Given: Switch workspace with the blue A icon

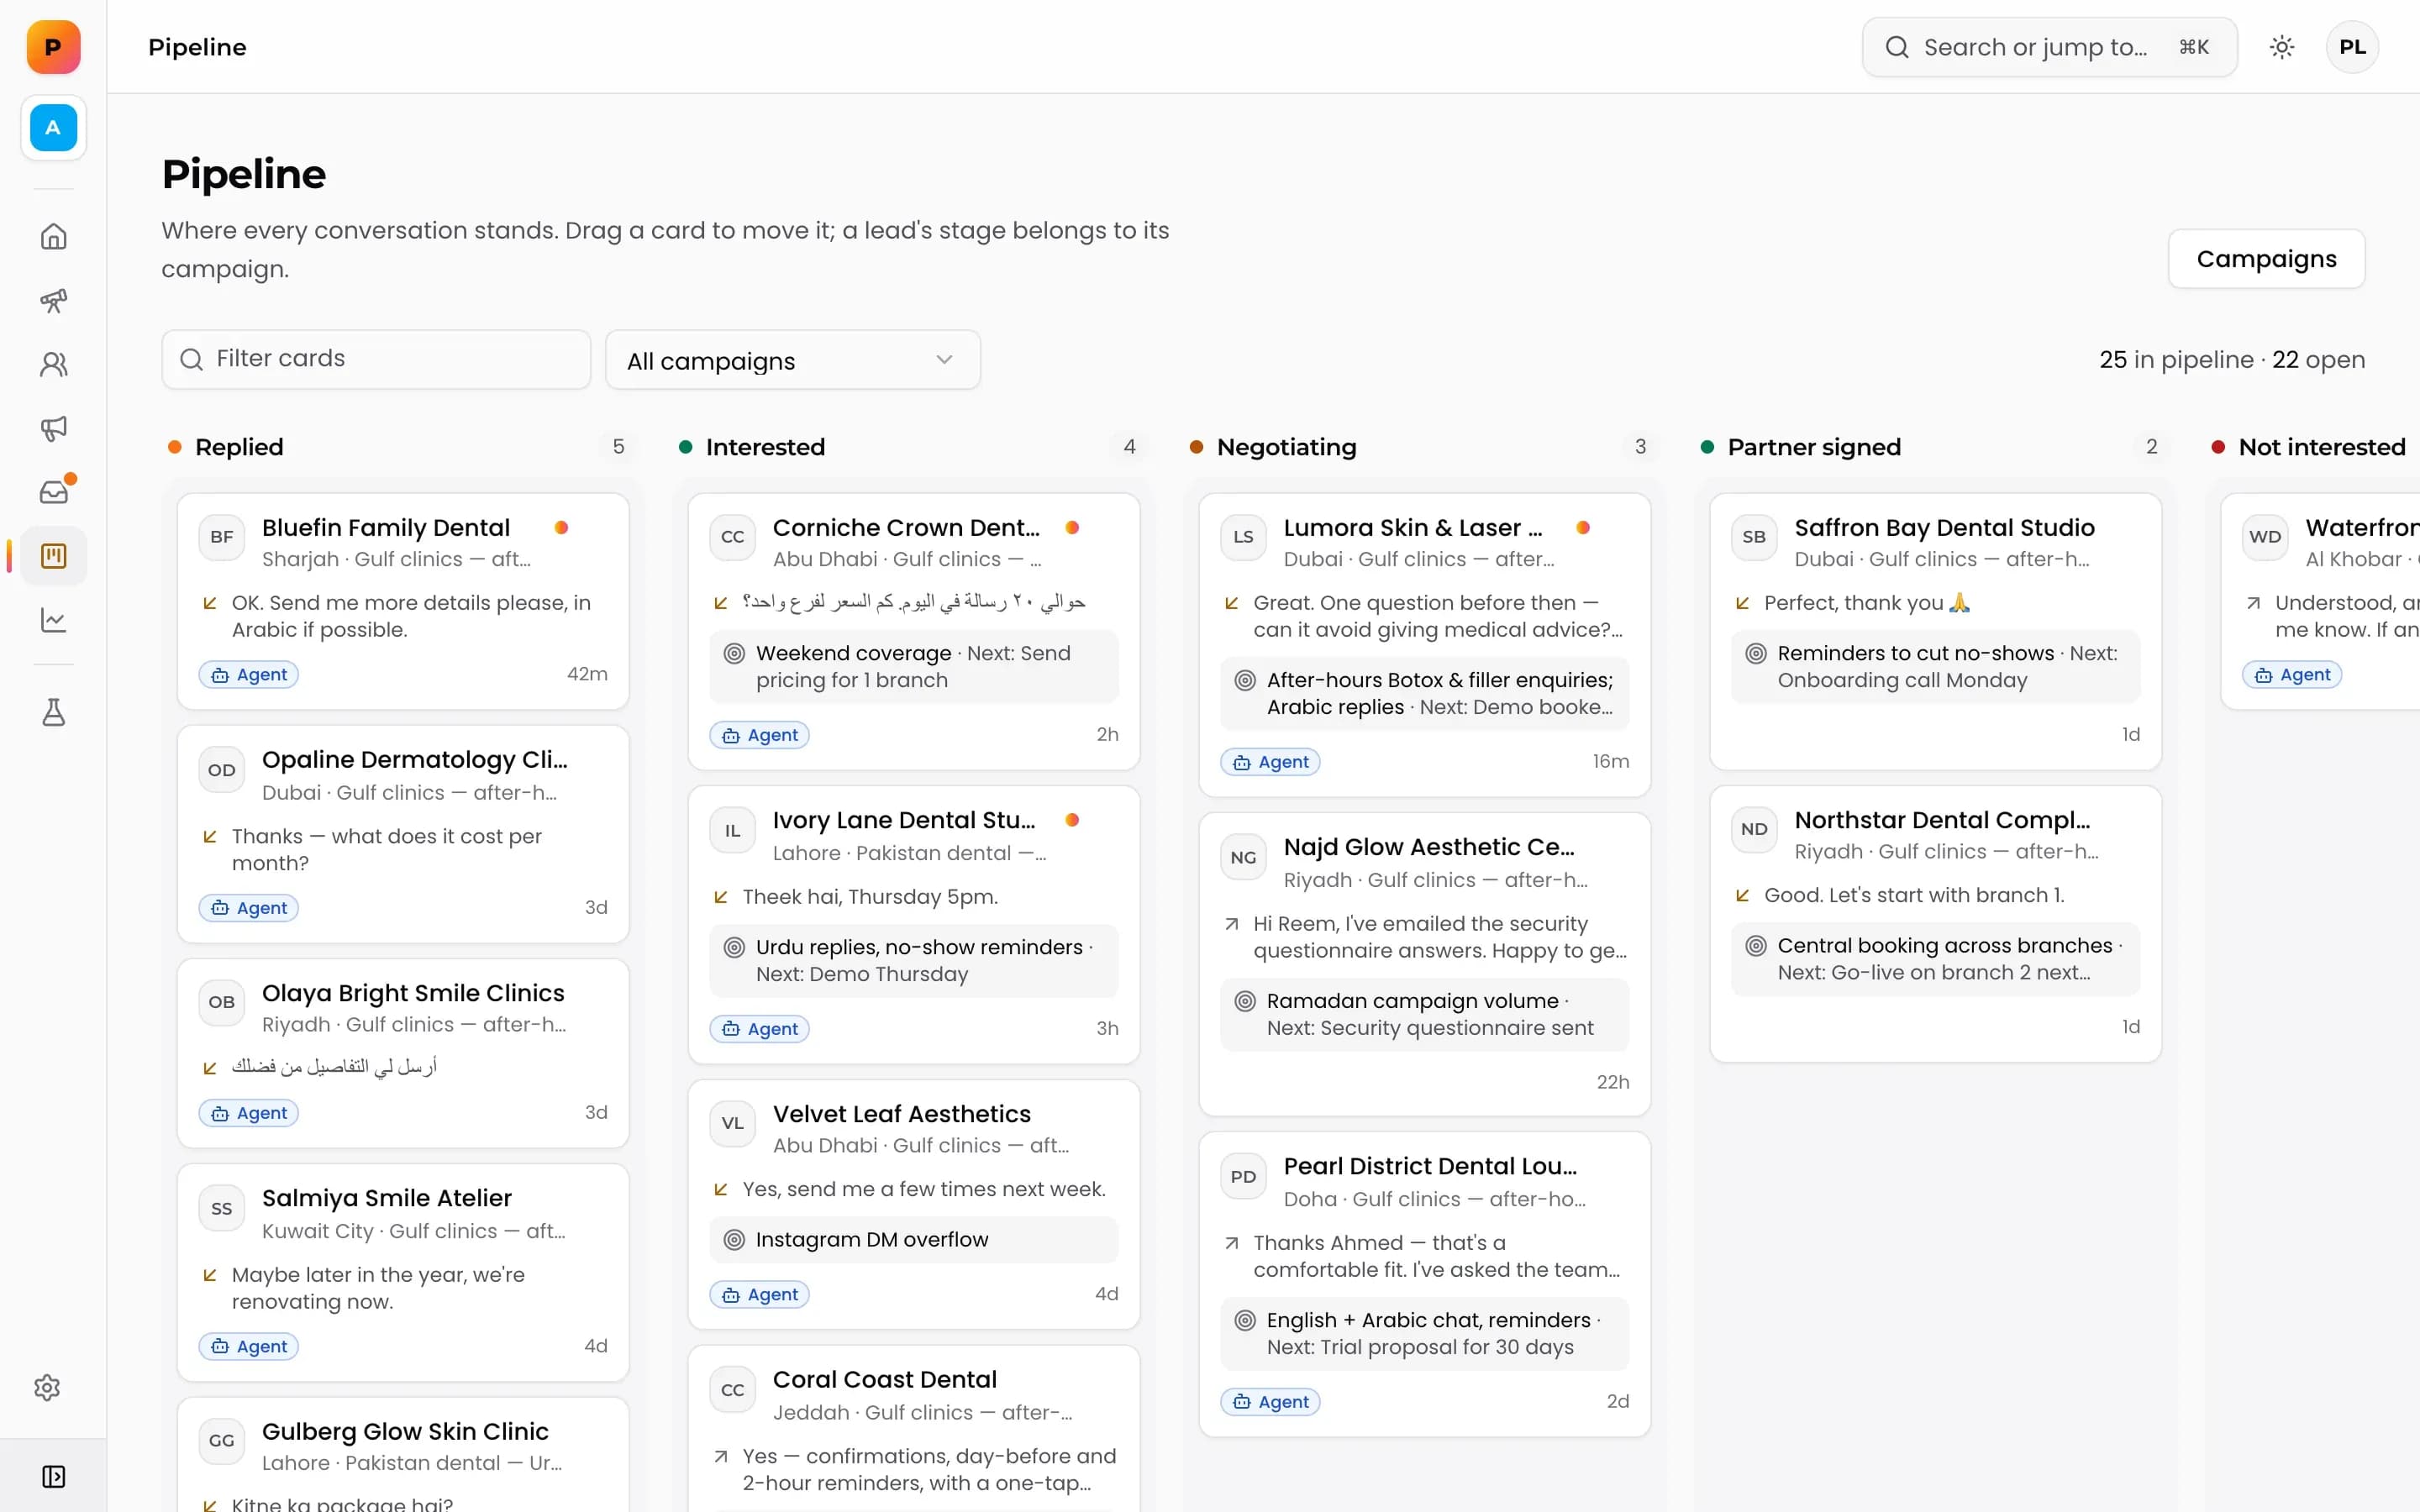Looking at the screenshot, I should [x=53, y=128].
